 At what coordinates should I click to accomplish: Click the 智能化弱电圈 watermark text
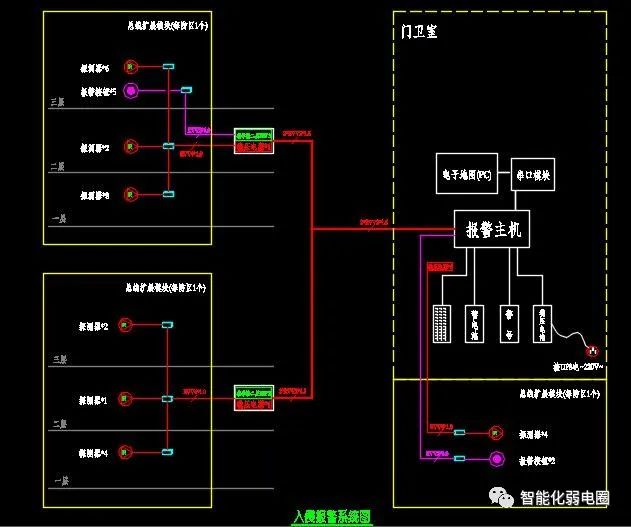pos(565,498)
